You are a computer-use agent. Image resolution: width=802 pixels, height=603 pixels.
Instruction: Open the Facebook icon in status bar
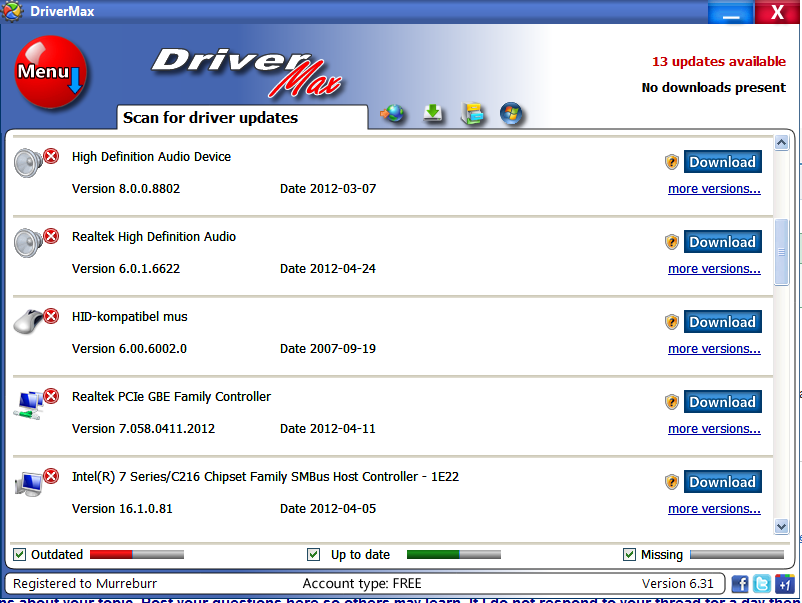tap(740, 584)
